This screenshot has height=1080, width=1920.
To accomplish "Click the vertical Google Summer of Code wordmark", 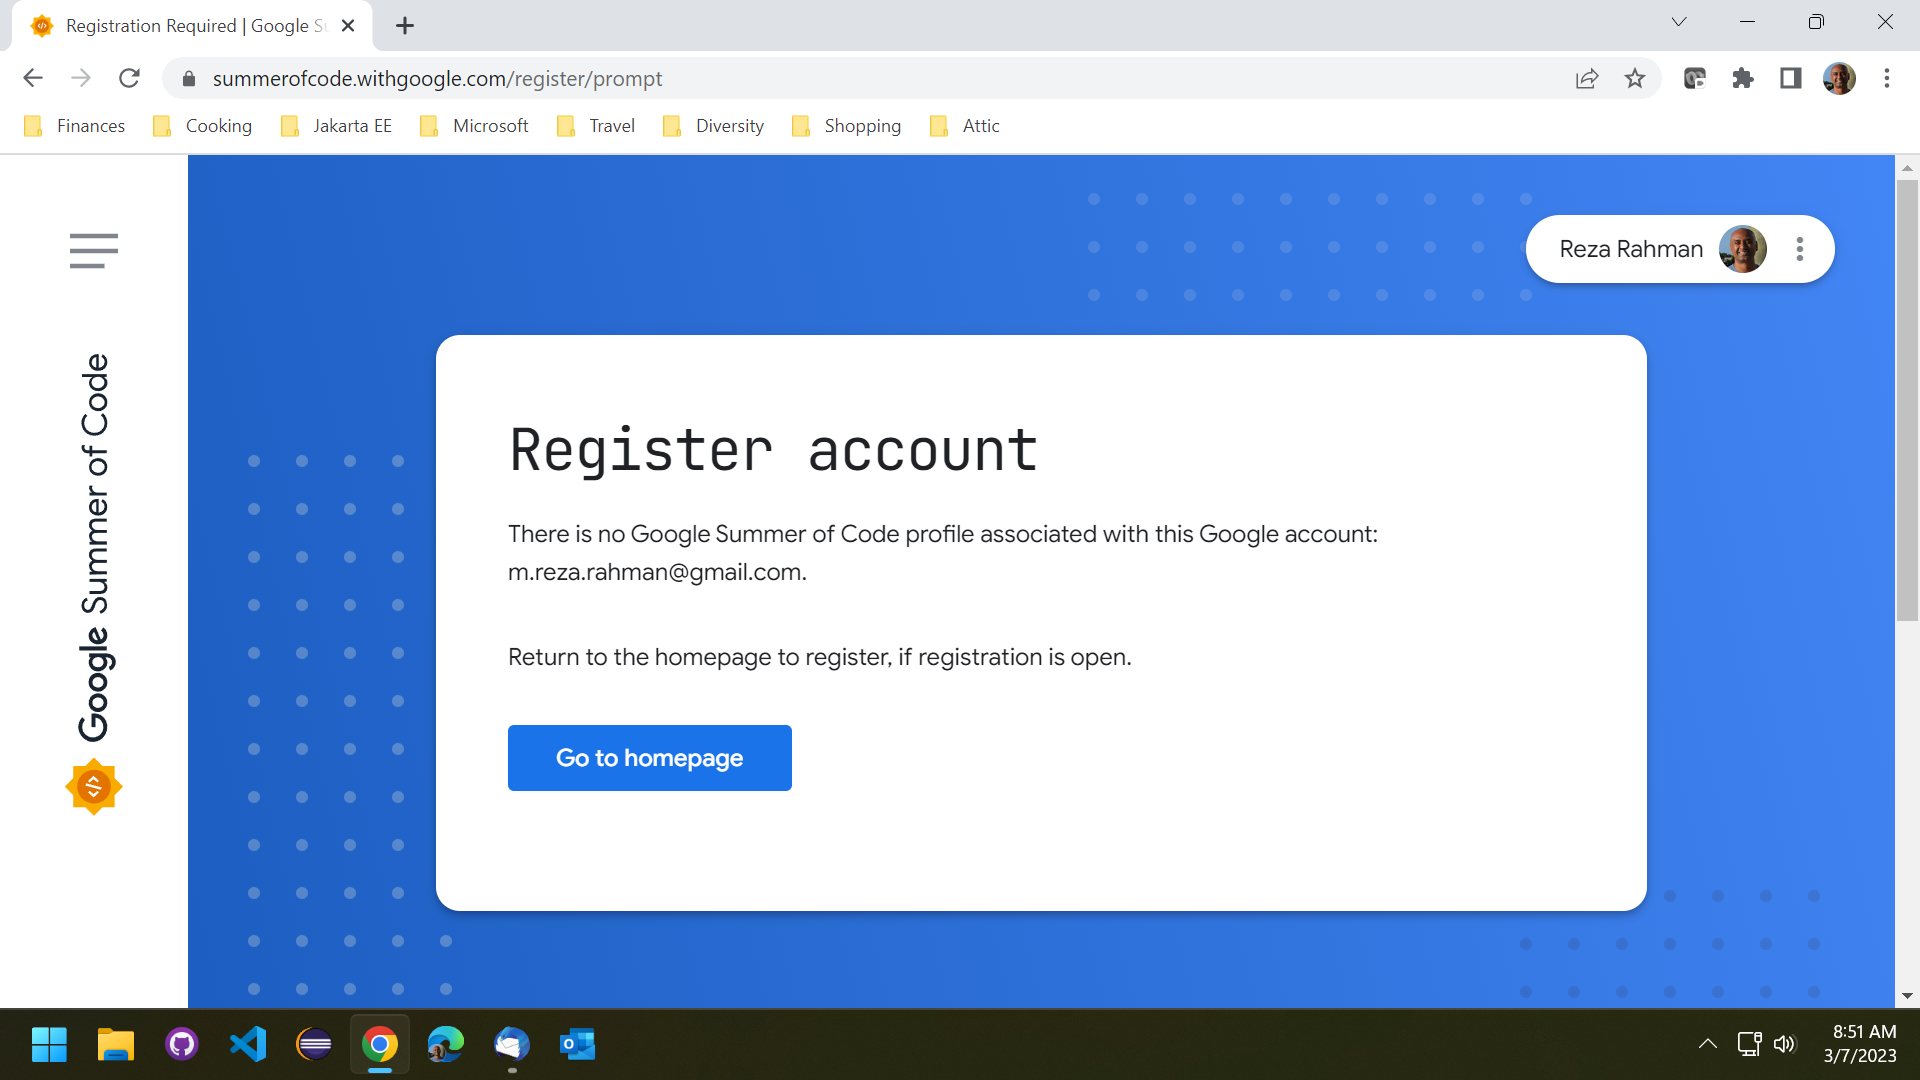I will coord(95,548).
